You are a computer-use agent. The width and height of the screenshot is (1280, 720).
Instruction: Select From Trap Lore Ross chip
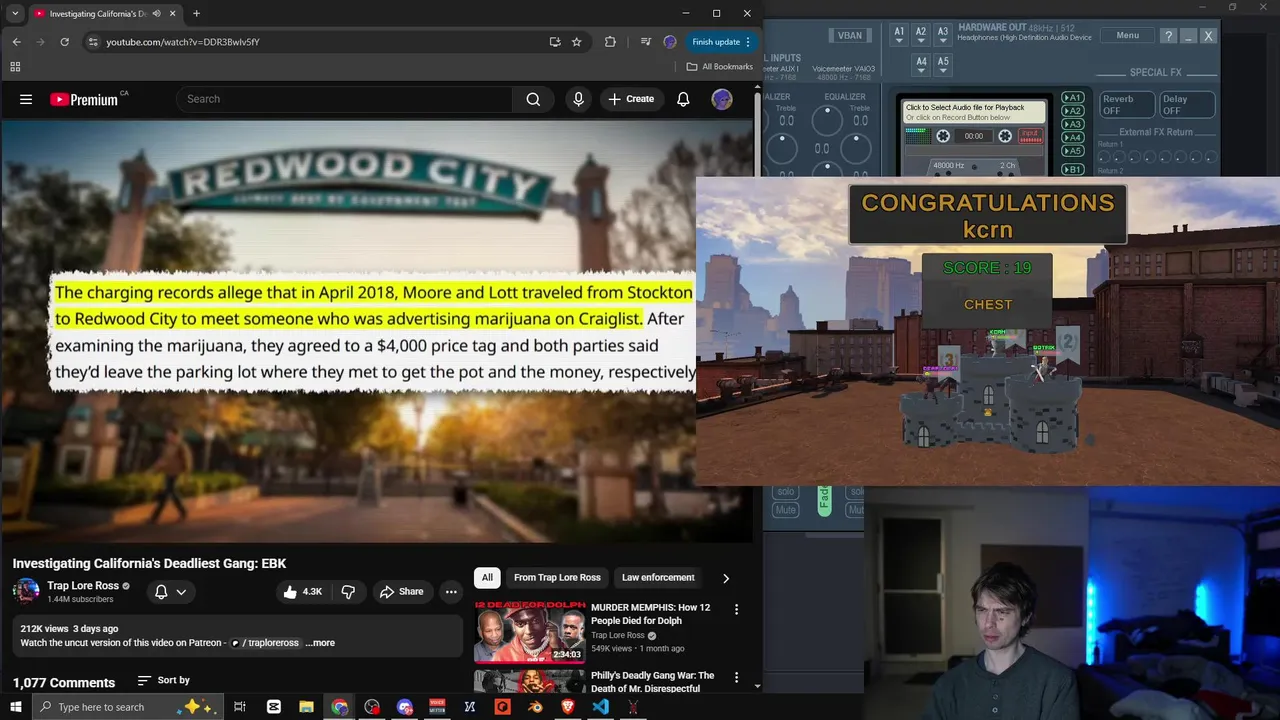click(x=557, y=578)
